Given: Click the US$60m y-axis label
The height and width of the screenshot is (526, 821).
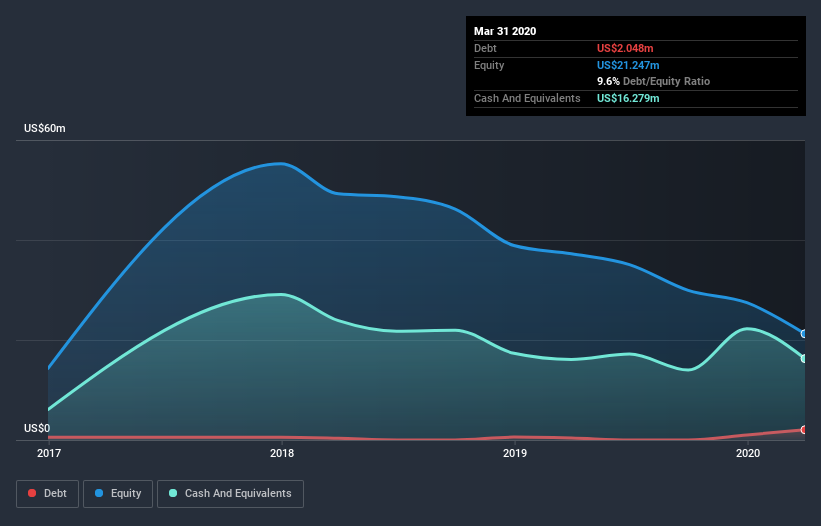Looking at the screenshot, I should click(45, 128).
